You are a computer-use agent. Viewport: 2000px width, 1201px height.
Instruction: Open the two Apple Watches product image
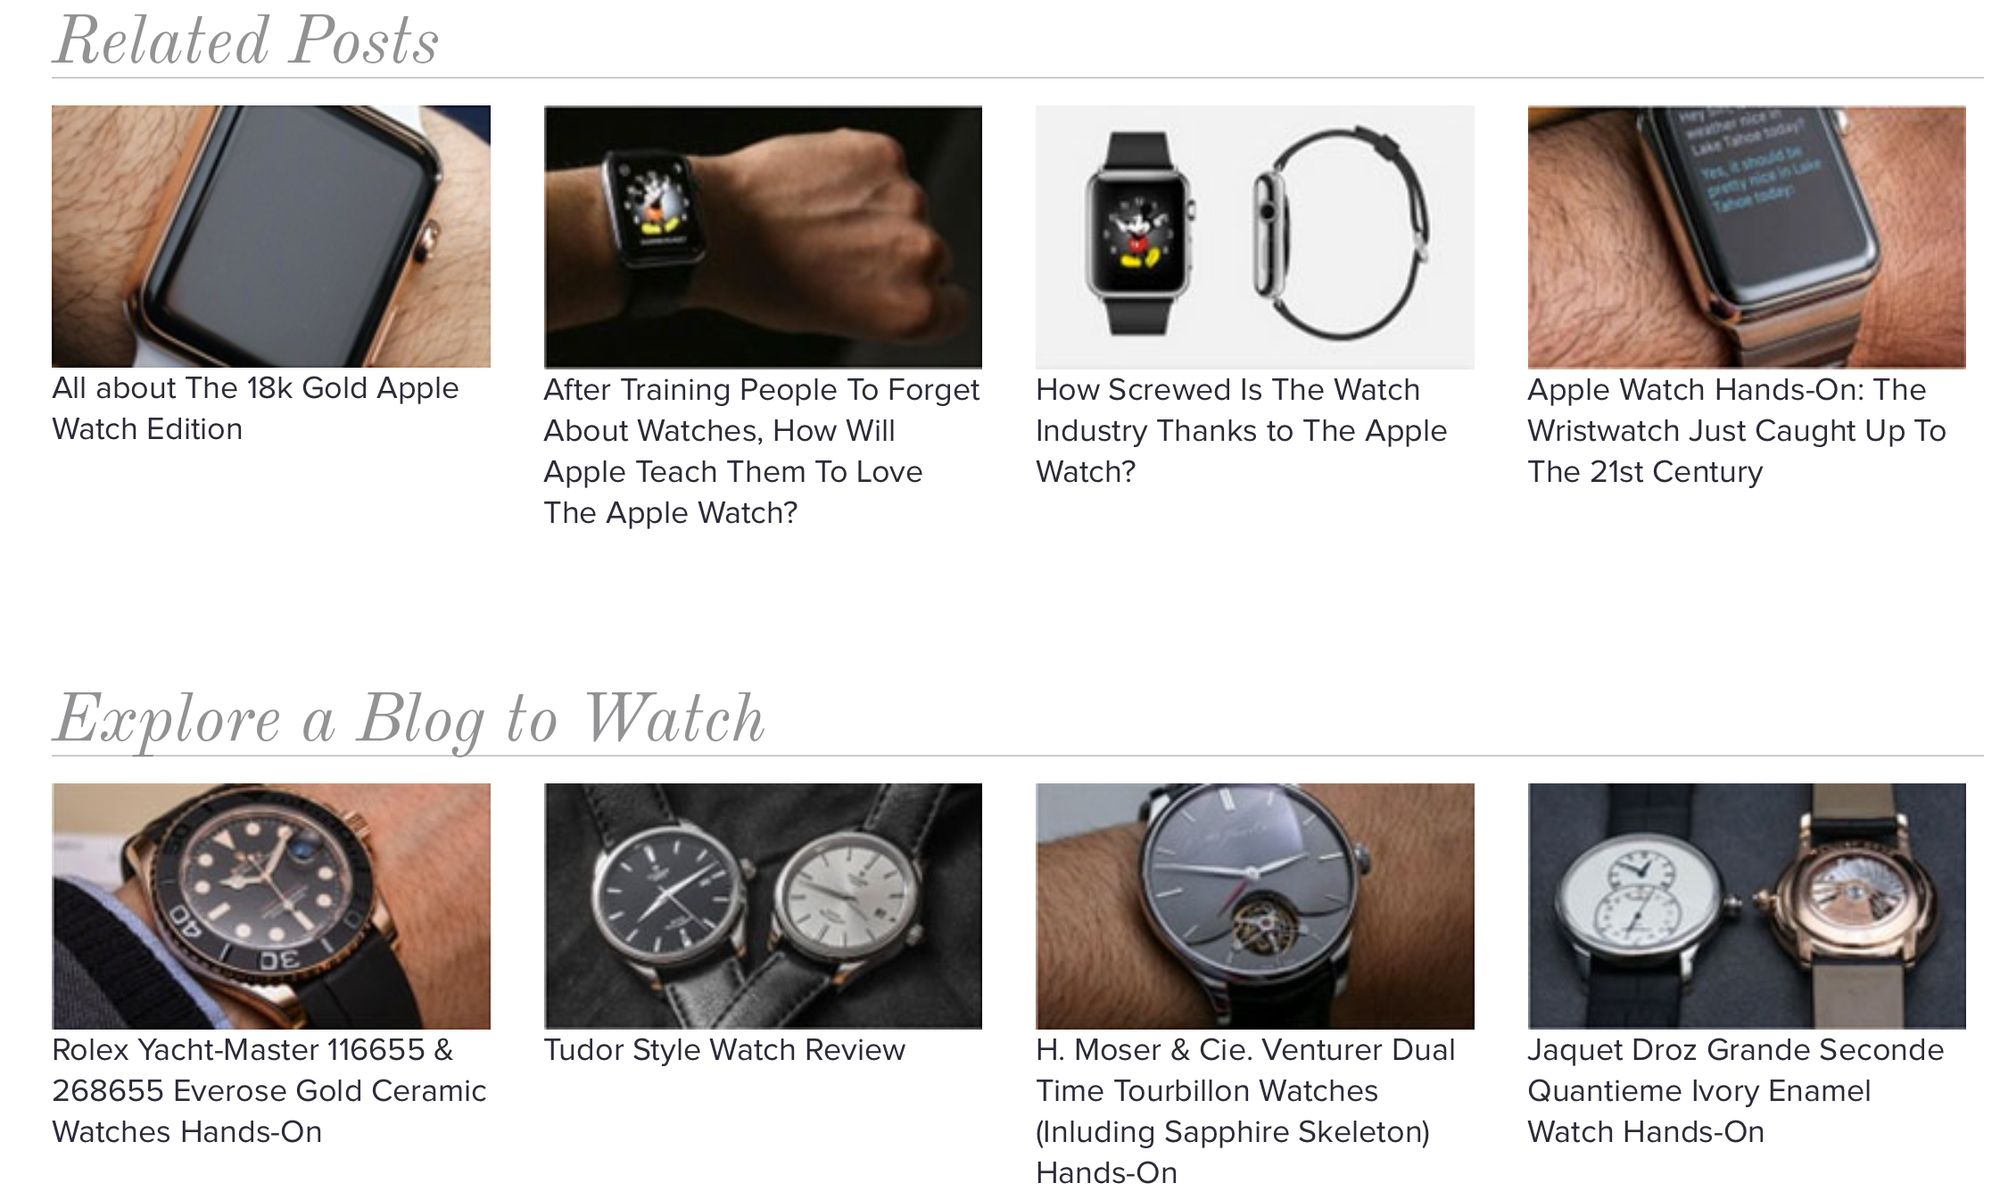point(1255,237)
